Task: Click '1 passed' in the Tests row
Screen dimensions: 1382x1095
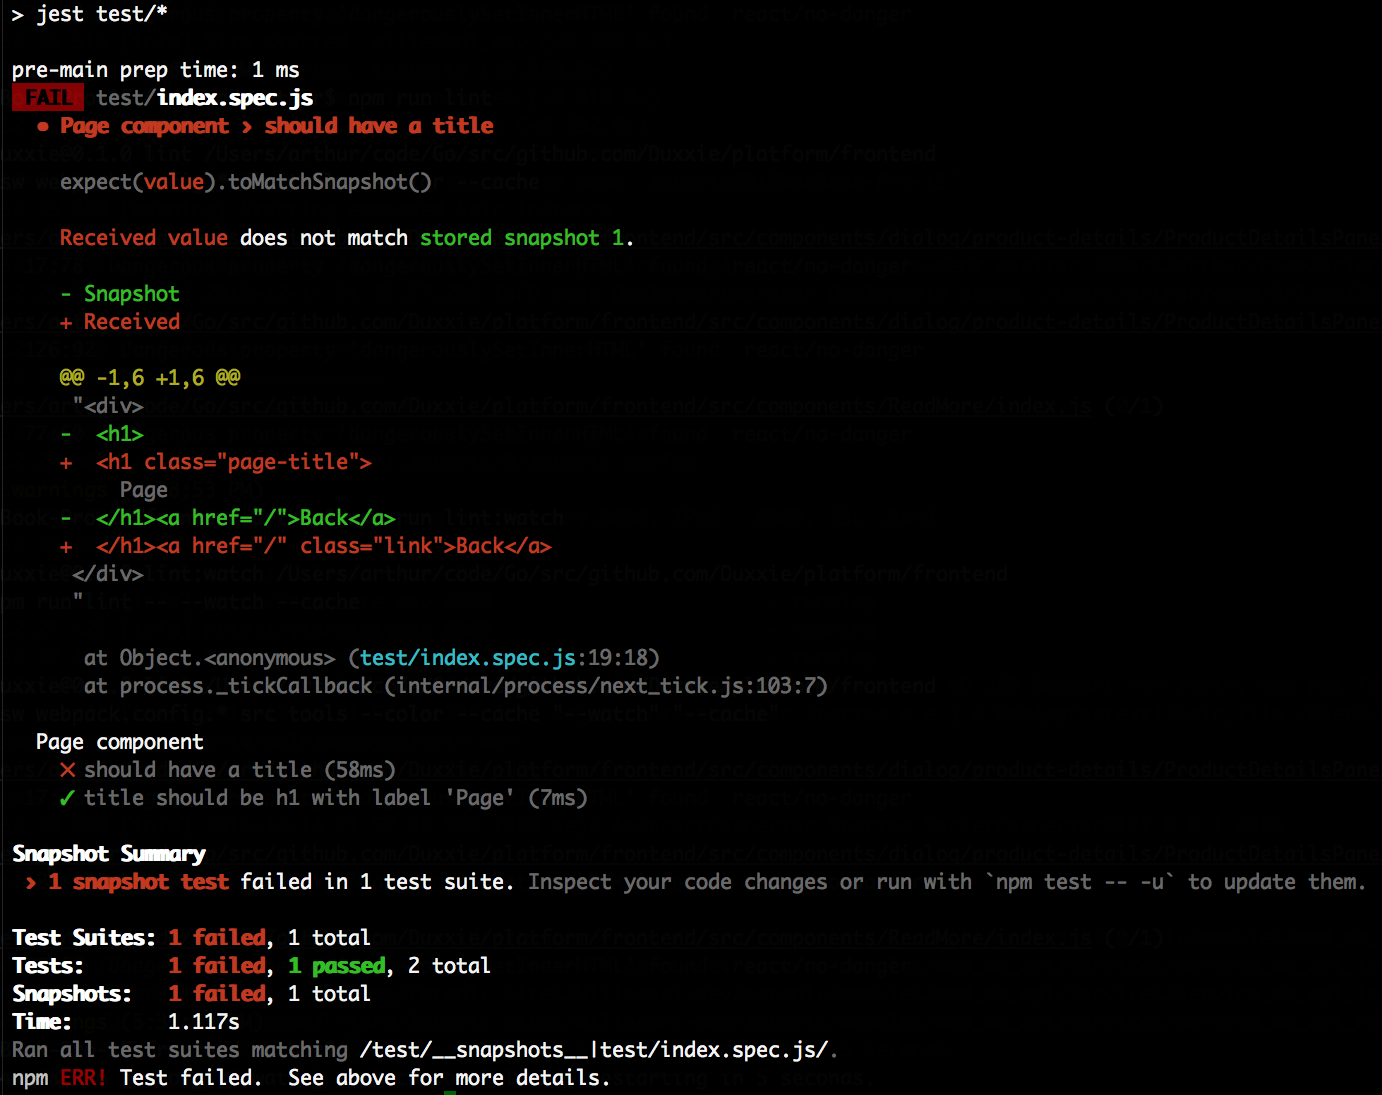Action: (x=337, y=966)
